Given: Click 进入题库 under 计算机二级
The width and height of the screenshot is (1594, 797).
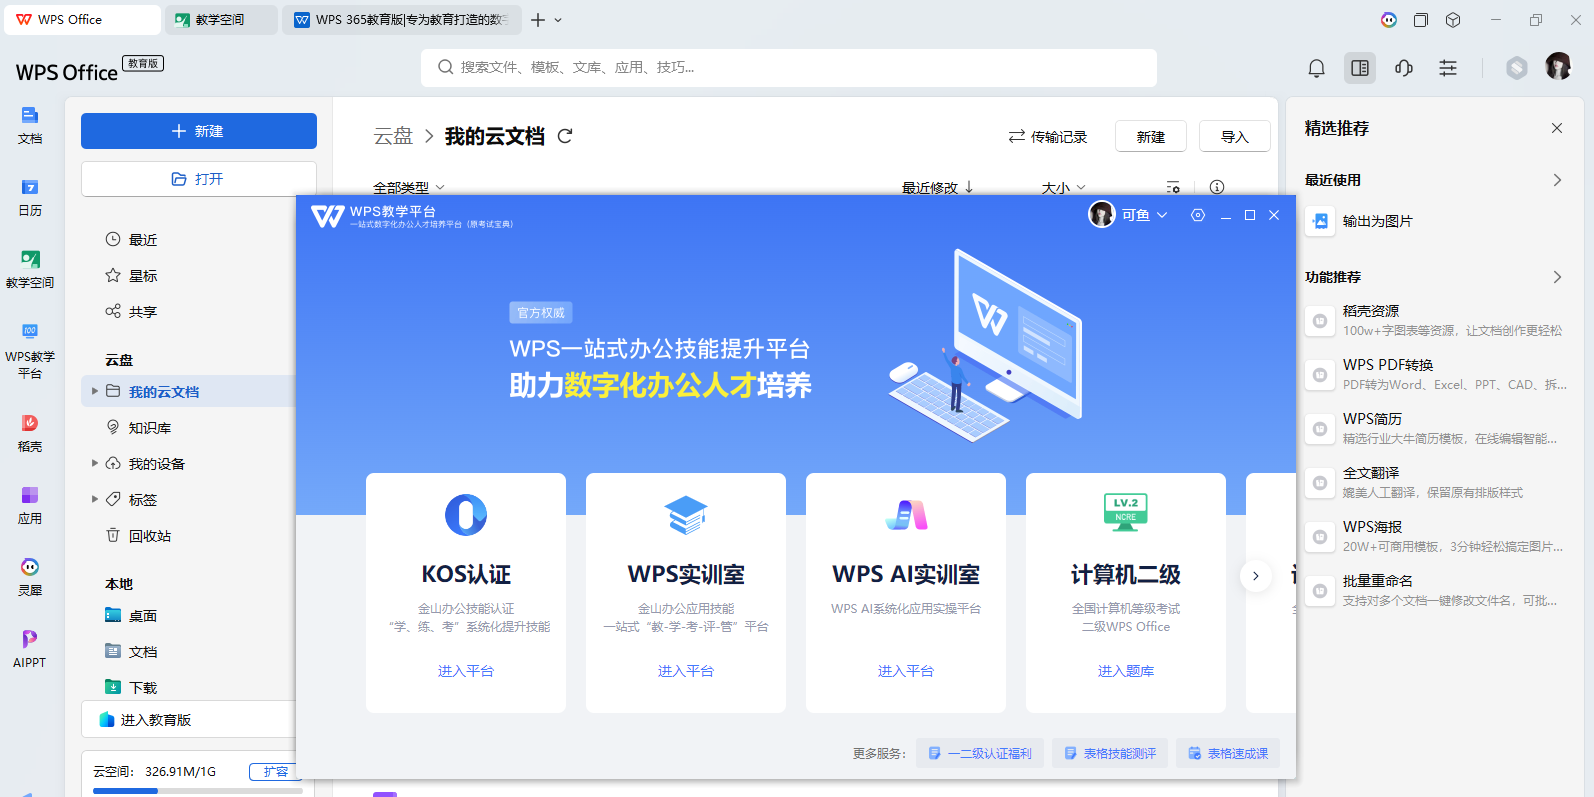Looking at the screenshot, I should click(1126, 671).
